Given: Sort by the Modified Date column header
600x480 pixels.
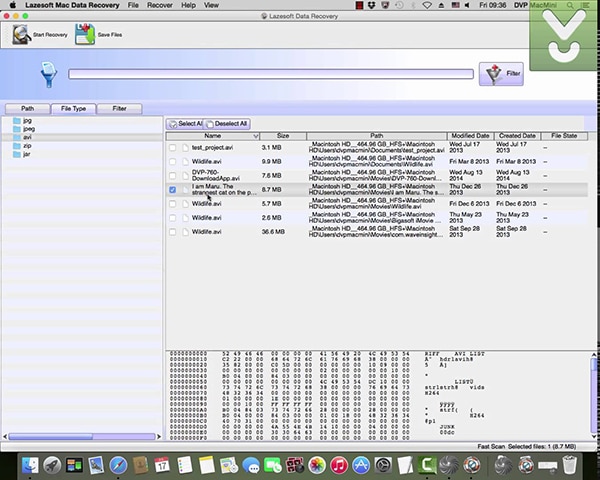Looking at the screenshot, I should 470,136.
